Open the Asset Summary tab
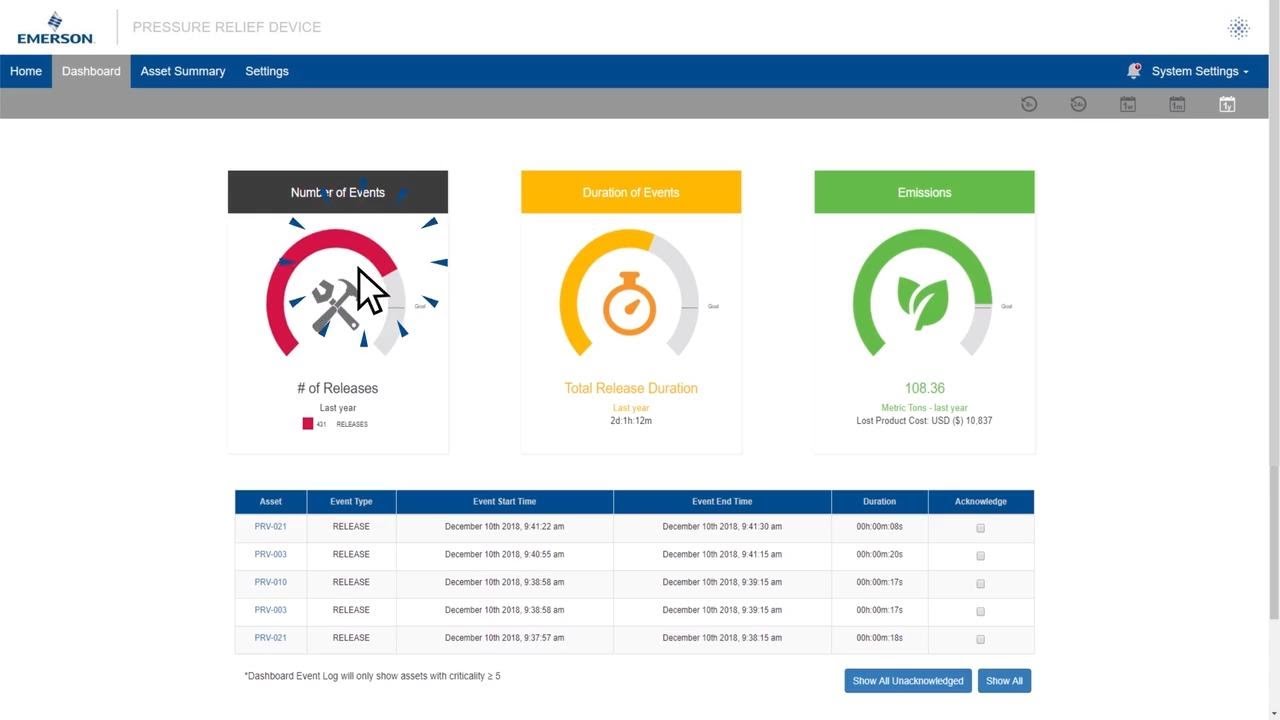Screen dimensions: 1280x720 (x=183, y=71)
